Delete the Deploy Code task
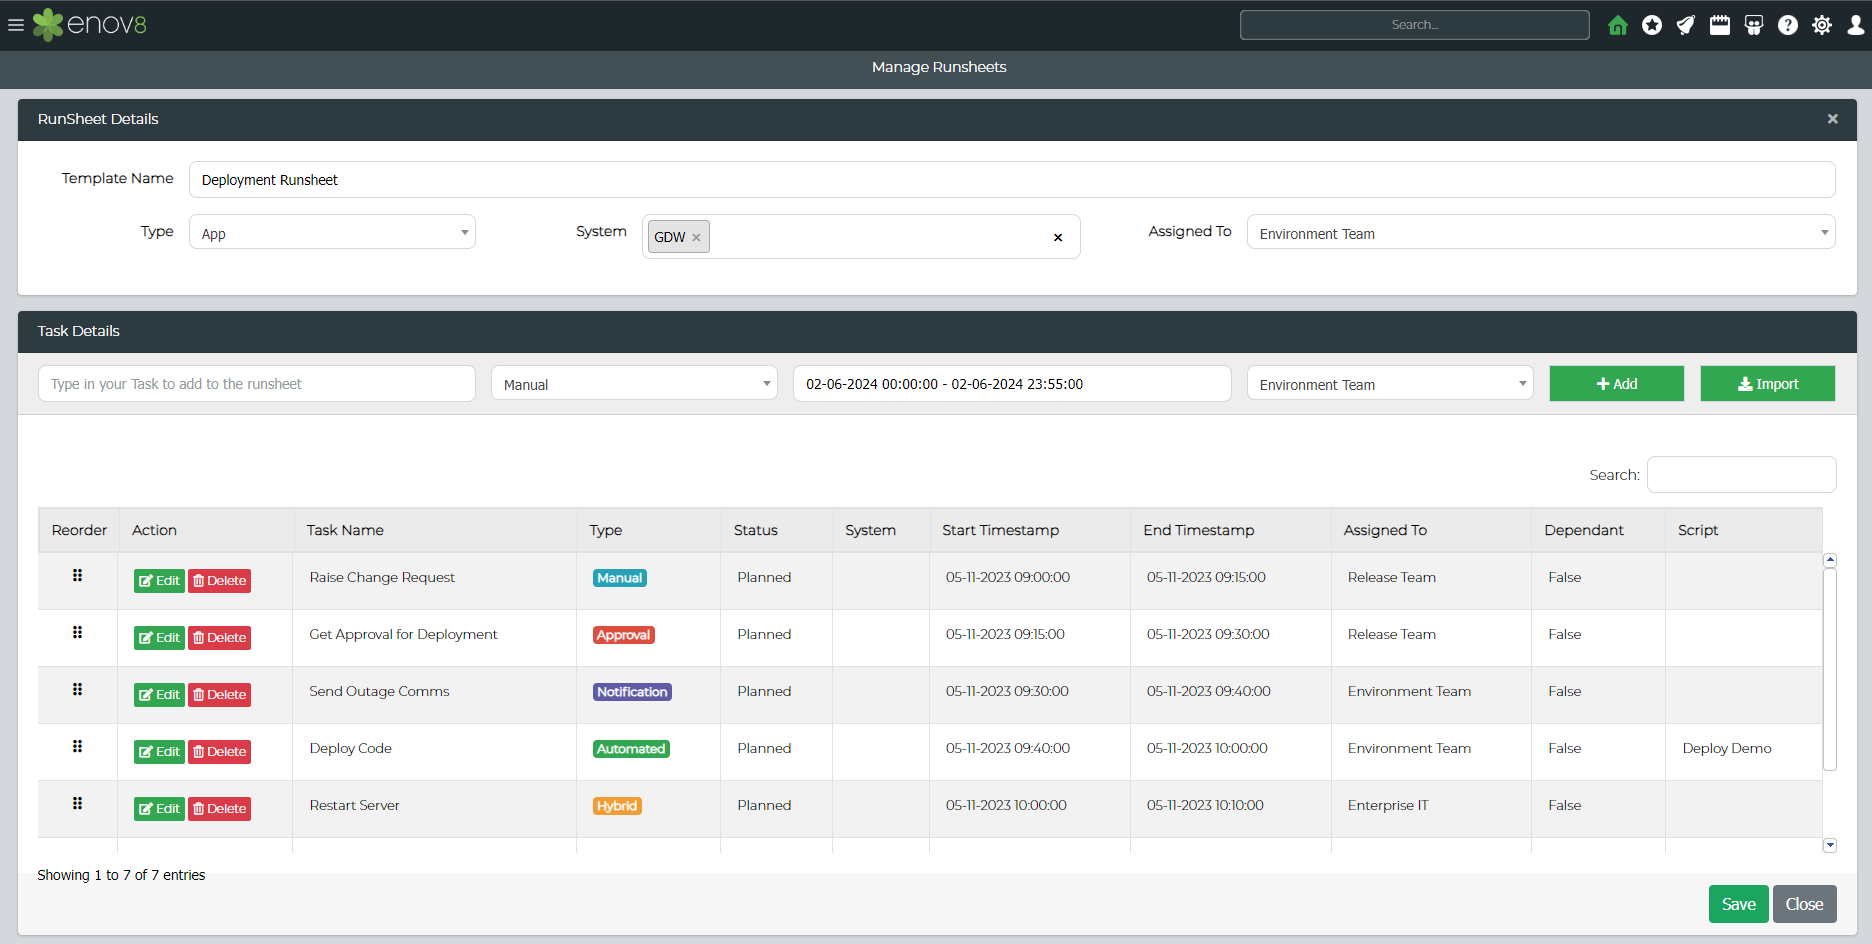The image size is (1872, 944). 220,752
